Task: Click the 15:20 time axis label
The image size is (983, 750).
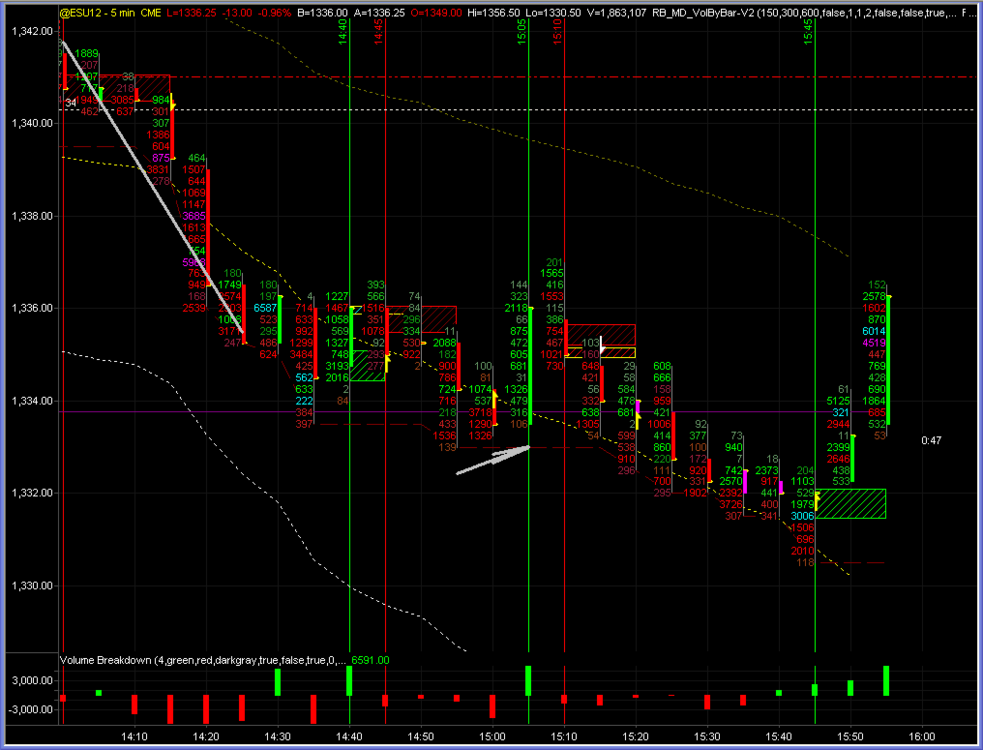Action: [636, 737]
